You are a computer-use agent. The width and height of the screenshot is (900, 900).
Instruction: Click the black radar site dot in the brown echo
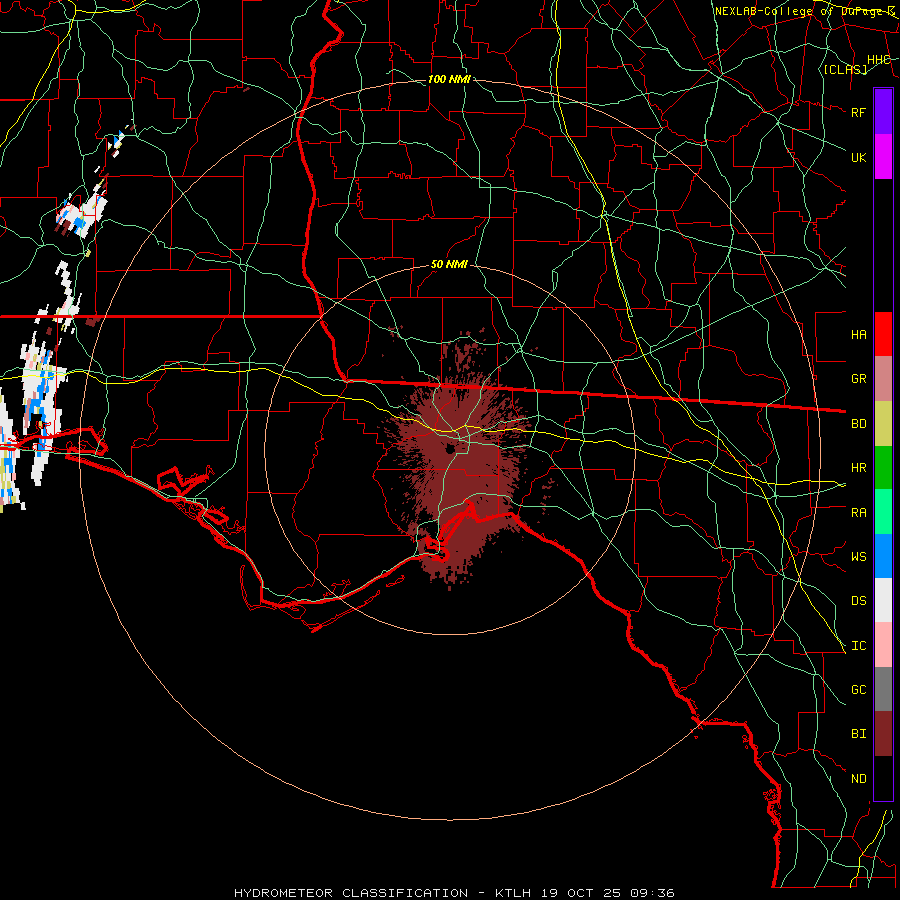[x=450, y=448]
